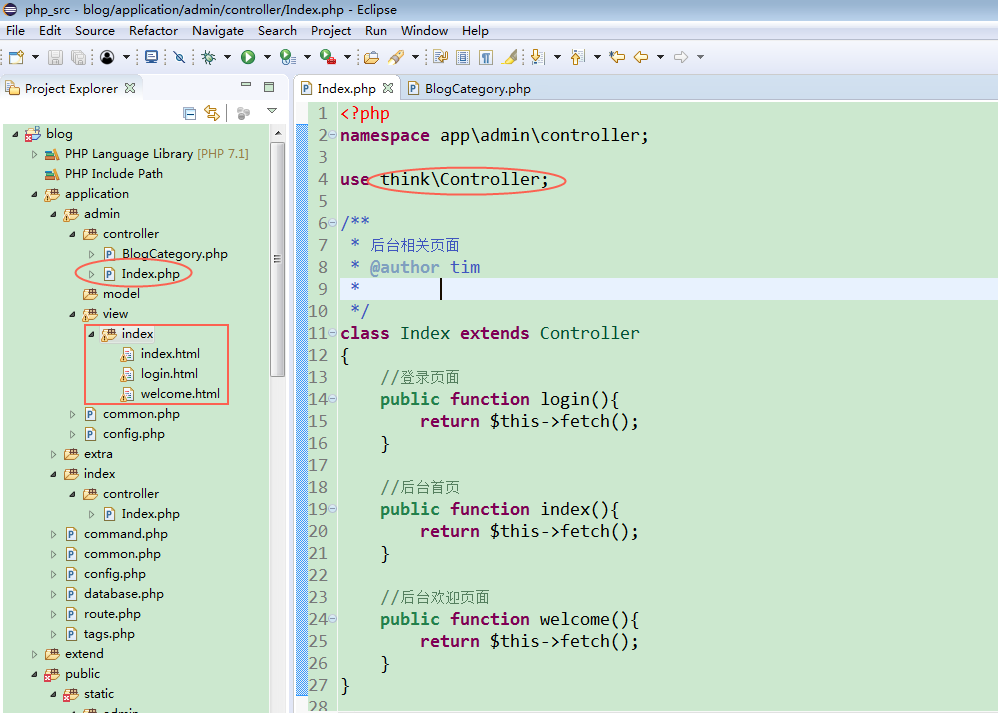
Task: Open the Back history dropdown arrow
Action: [661, 57]
